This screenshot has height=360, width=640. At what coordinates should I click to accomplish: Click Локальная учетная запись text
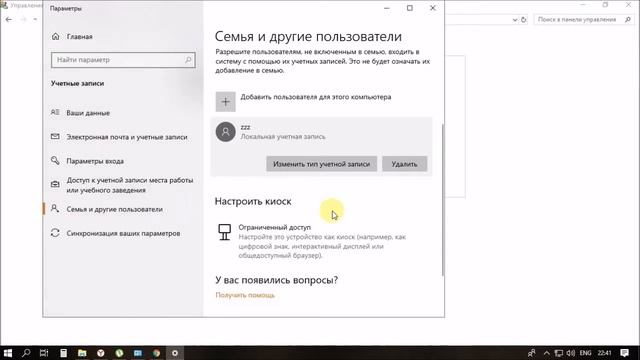[283, 137]
